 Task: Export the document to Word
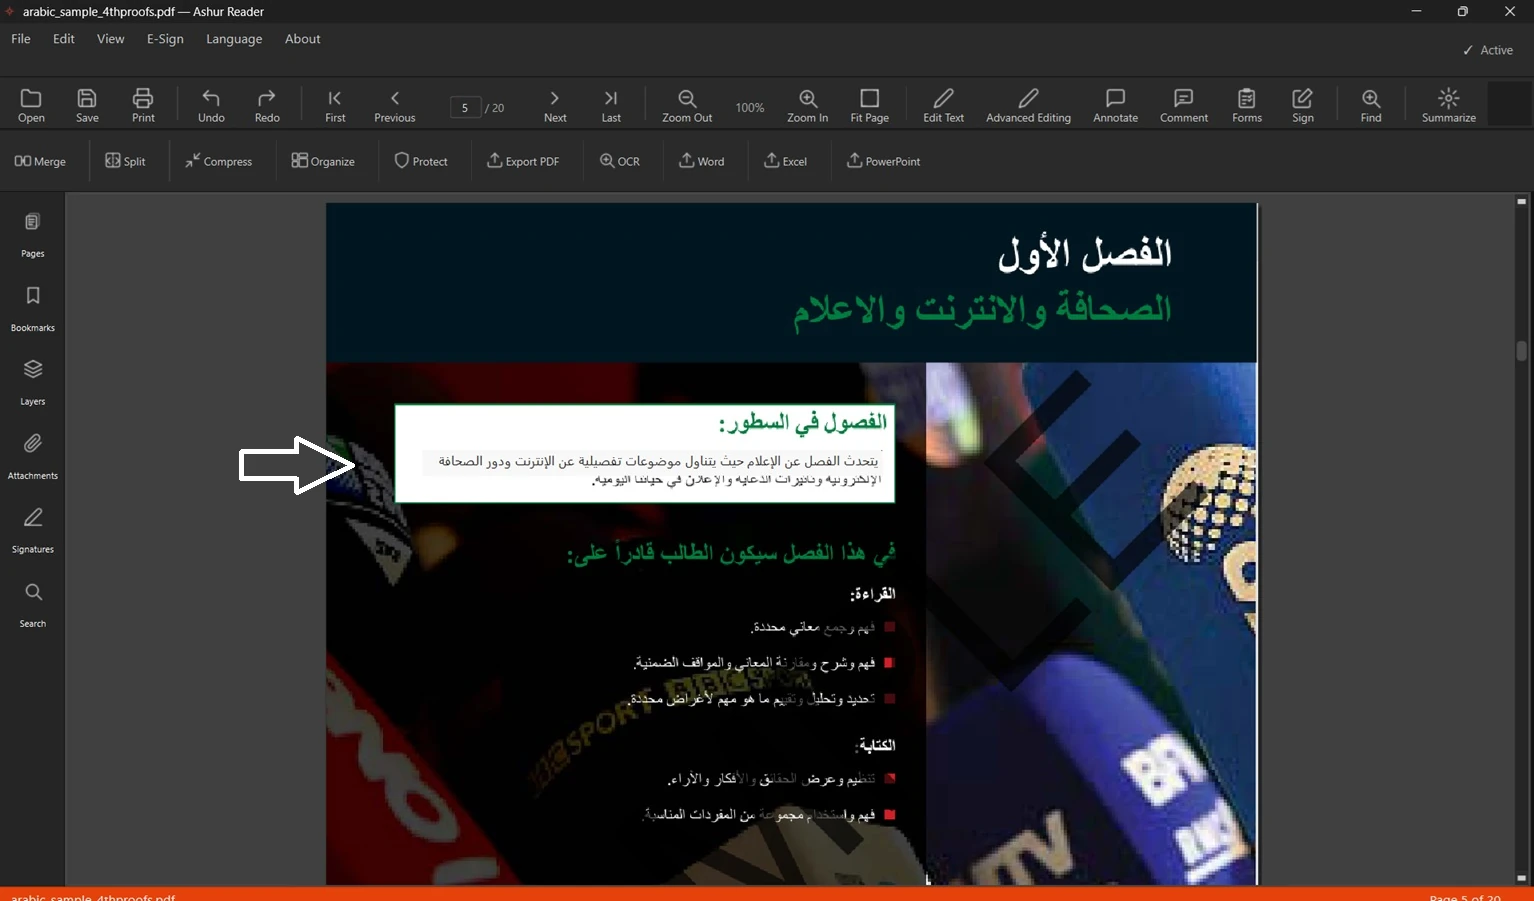pyautogui.click(x=702, y=161)
